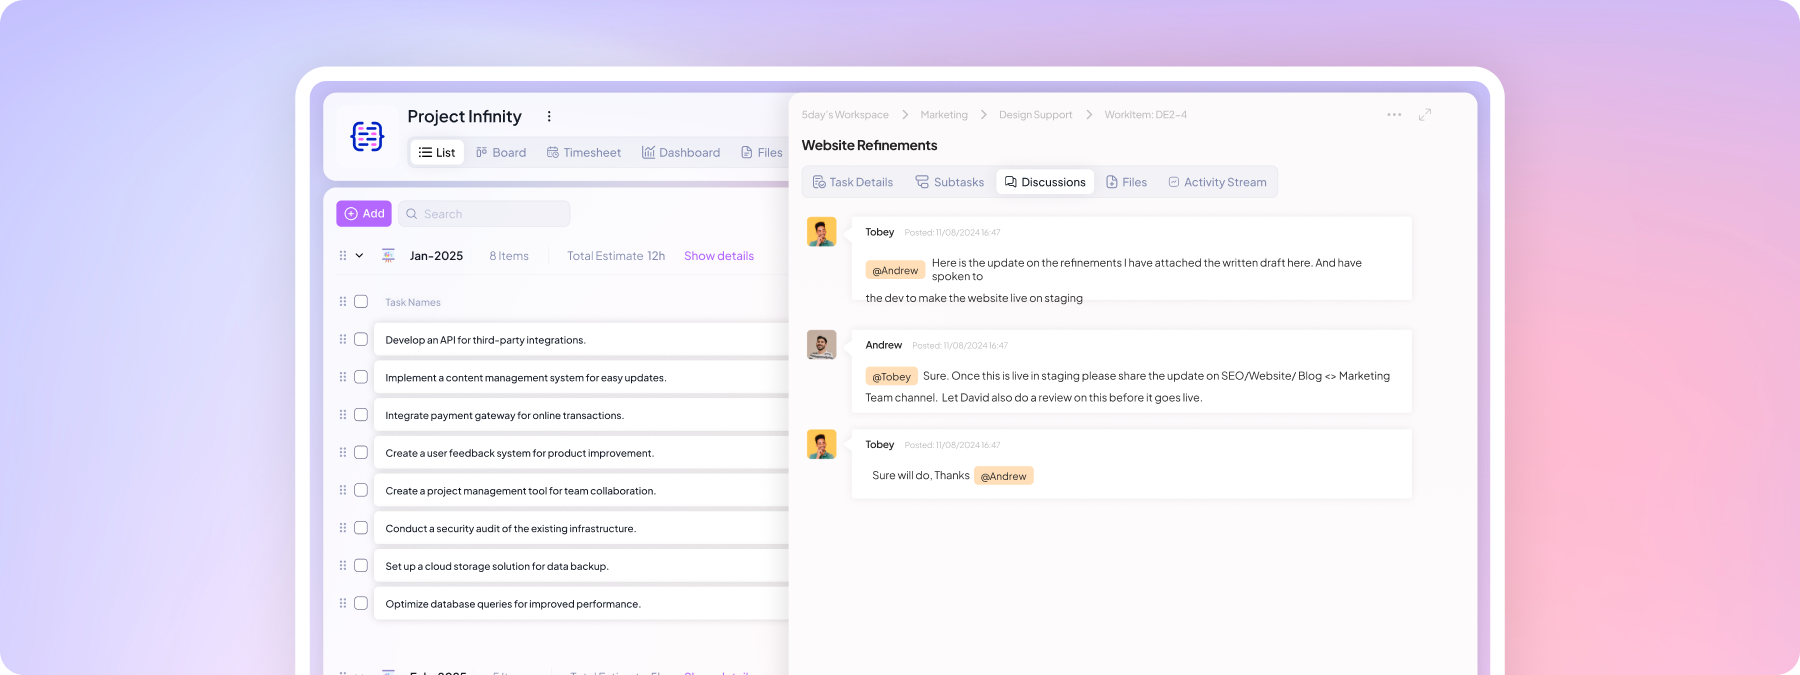Click Andrew's avatar on his comment

point(821,345)
